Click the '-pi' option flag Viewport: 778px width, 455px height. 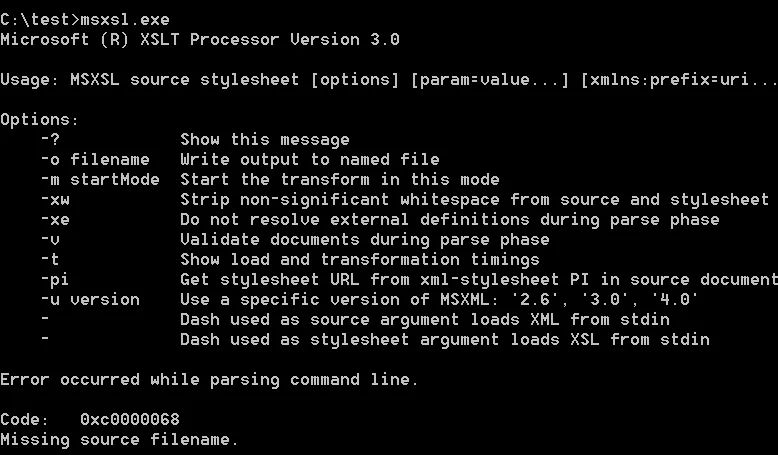(55, 280)
